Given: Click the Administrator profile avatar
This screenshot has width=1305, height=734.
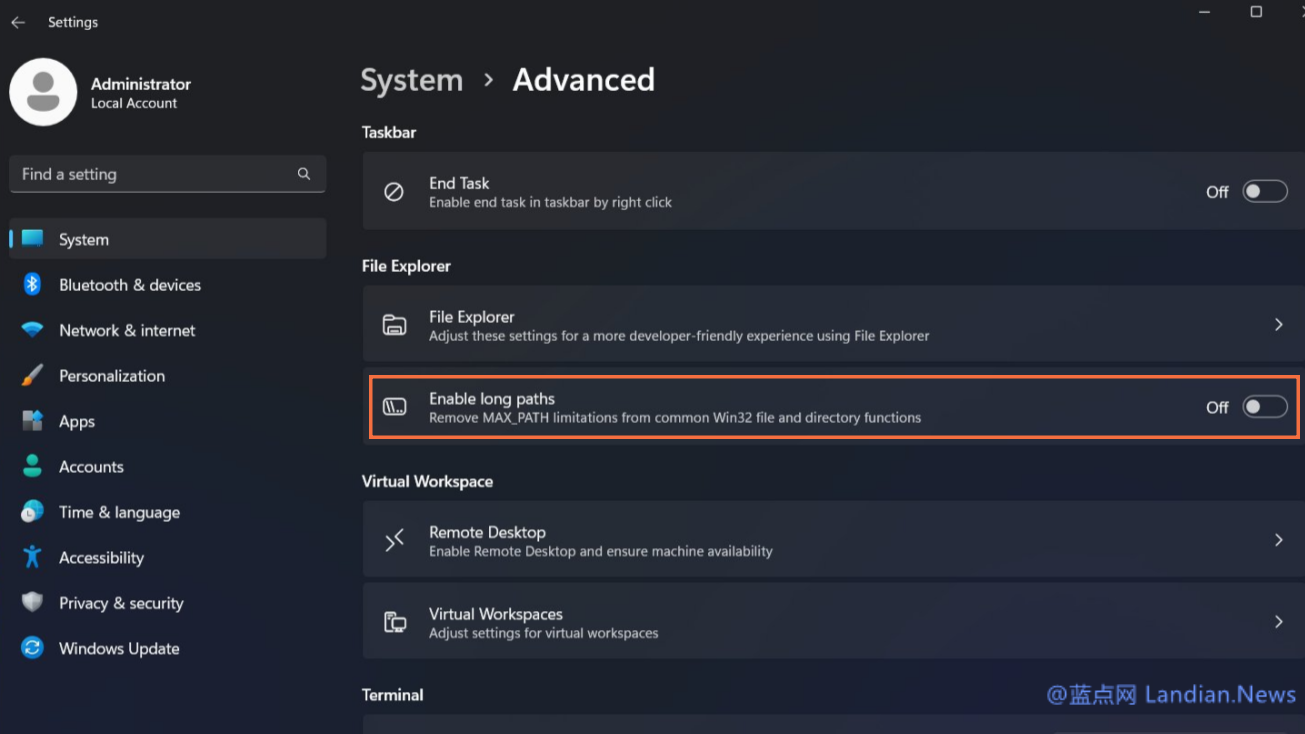Looking at the screenshot, I should point(43,92).
